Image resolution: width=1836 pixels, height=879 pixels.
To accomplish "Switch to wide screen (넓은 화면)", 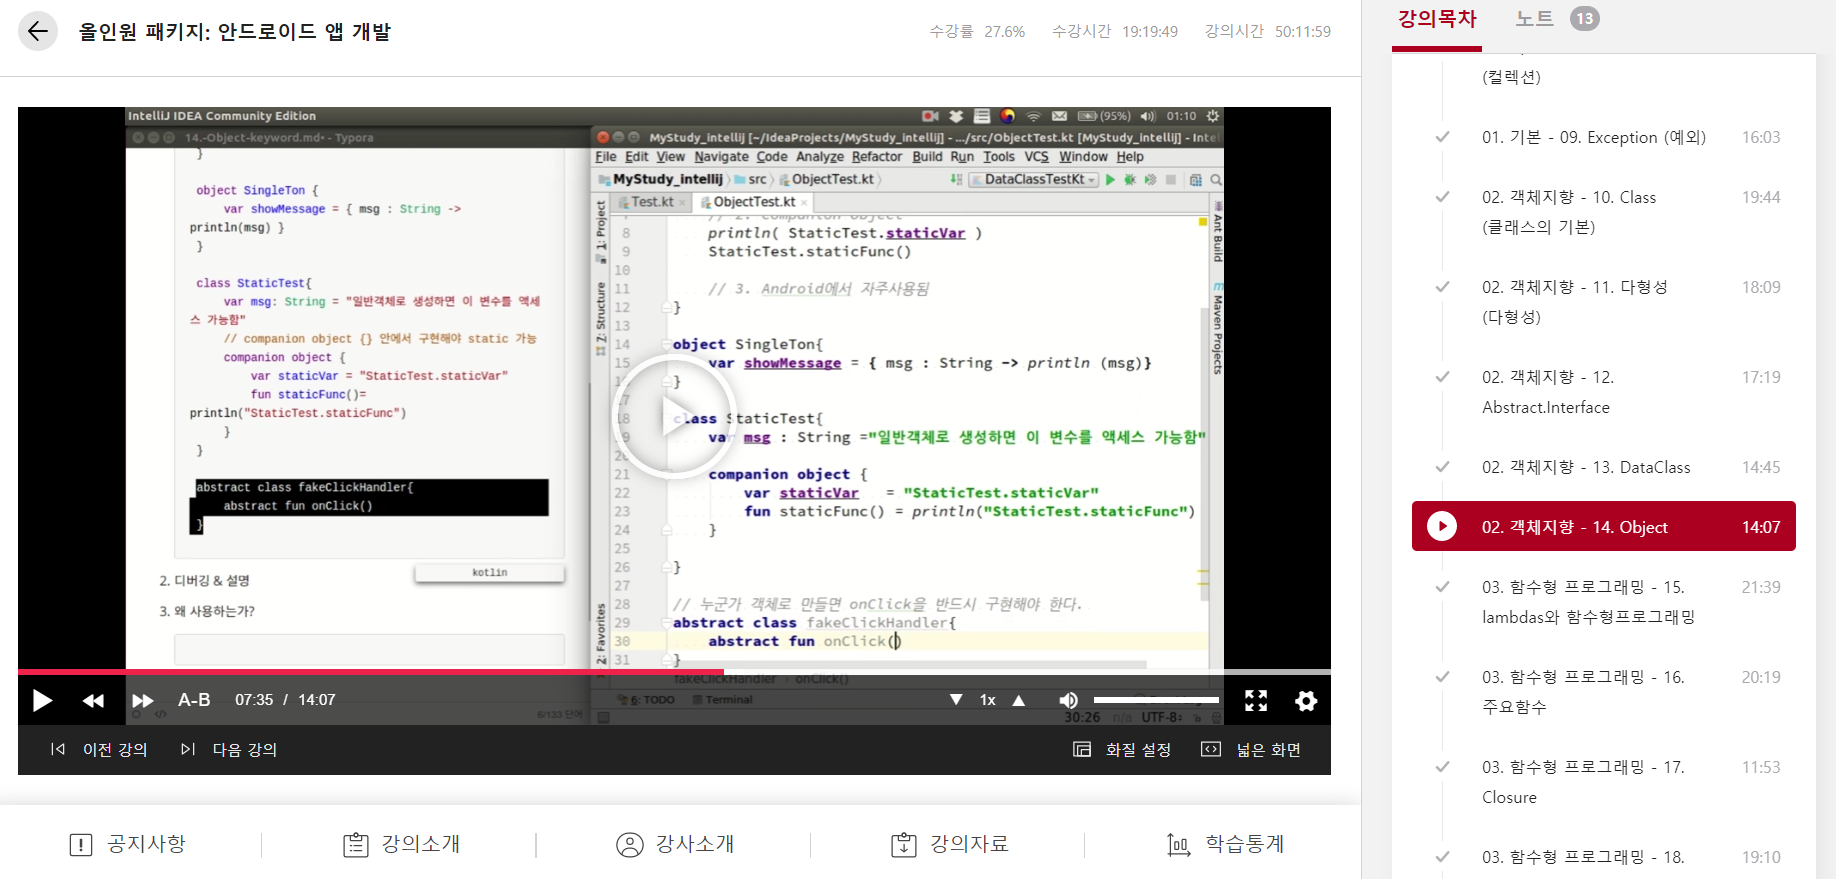I will [x=1251, y=750].
